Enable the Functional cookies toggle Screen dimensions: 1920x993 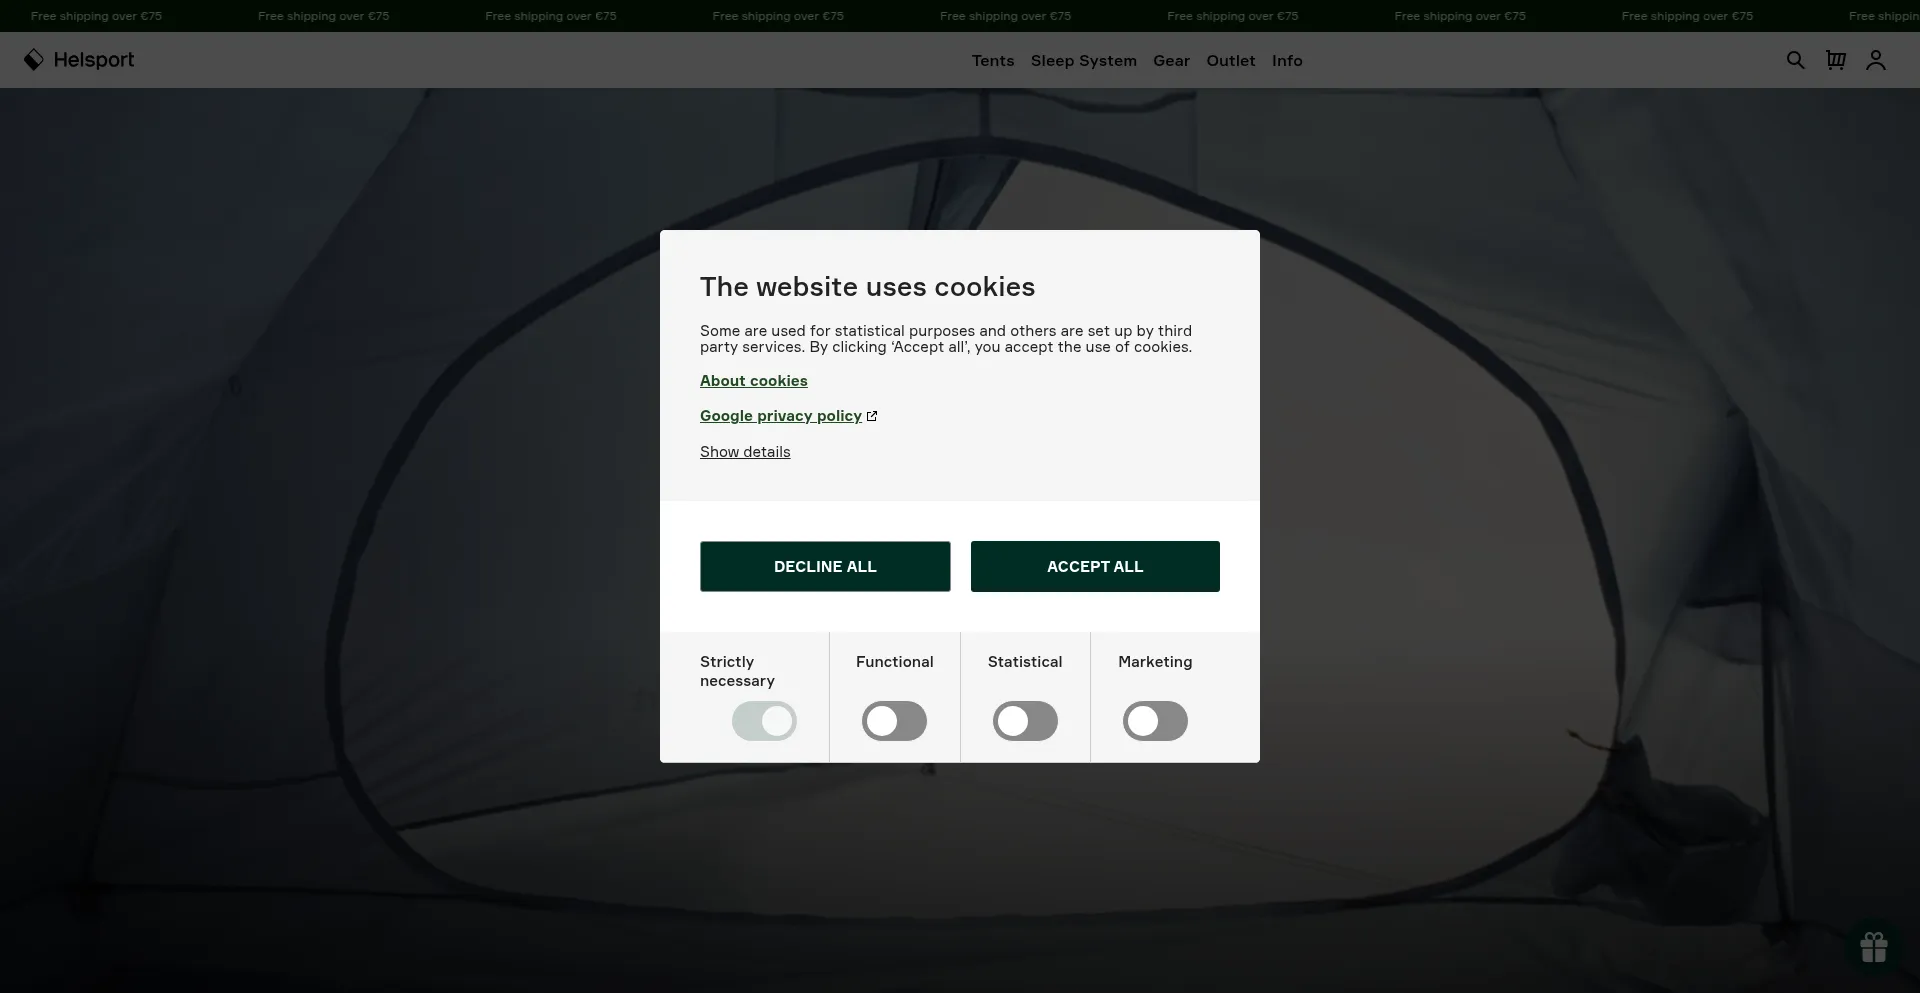[x=894, y=721]
